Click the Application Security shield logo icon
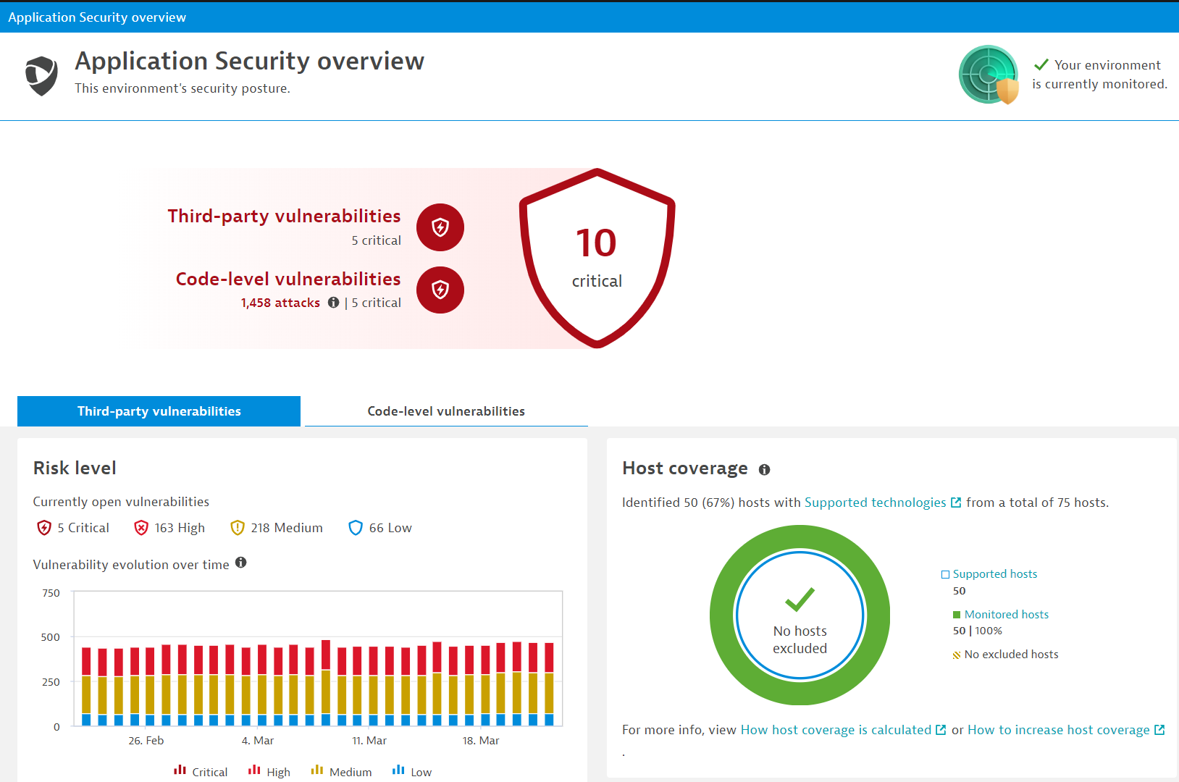The image size is (1179, 782). [41, 76]
